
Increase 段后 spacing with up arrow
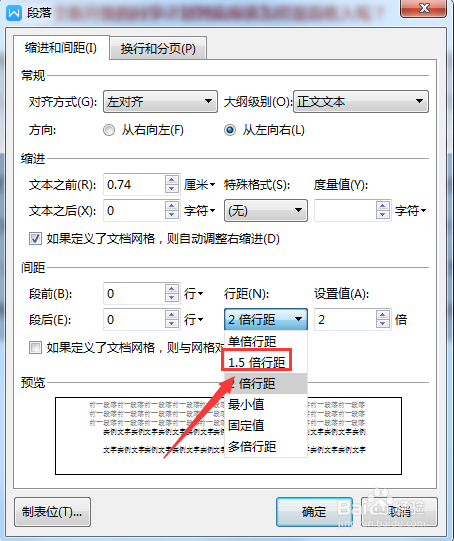click(172, 315)
